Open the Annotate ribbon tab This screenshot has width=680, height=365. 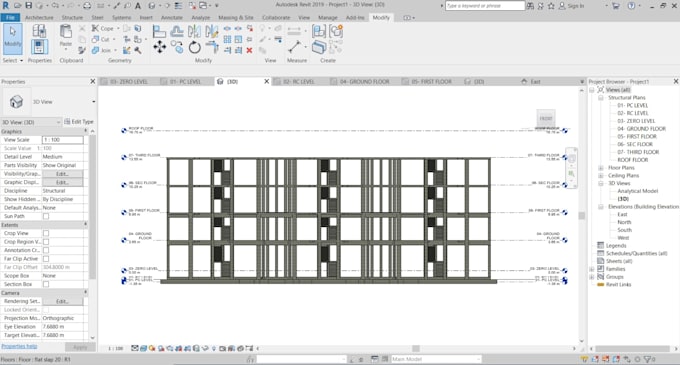point(172,18)
